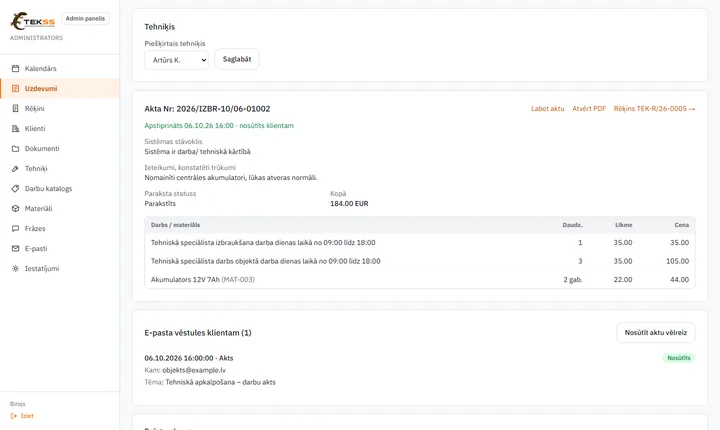Click the Tehniķi wrench icon in sidebar
The width and height of the screenshot is (720, 430).
point(15,169)
